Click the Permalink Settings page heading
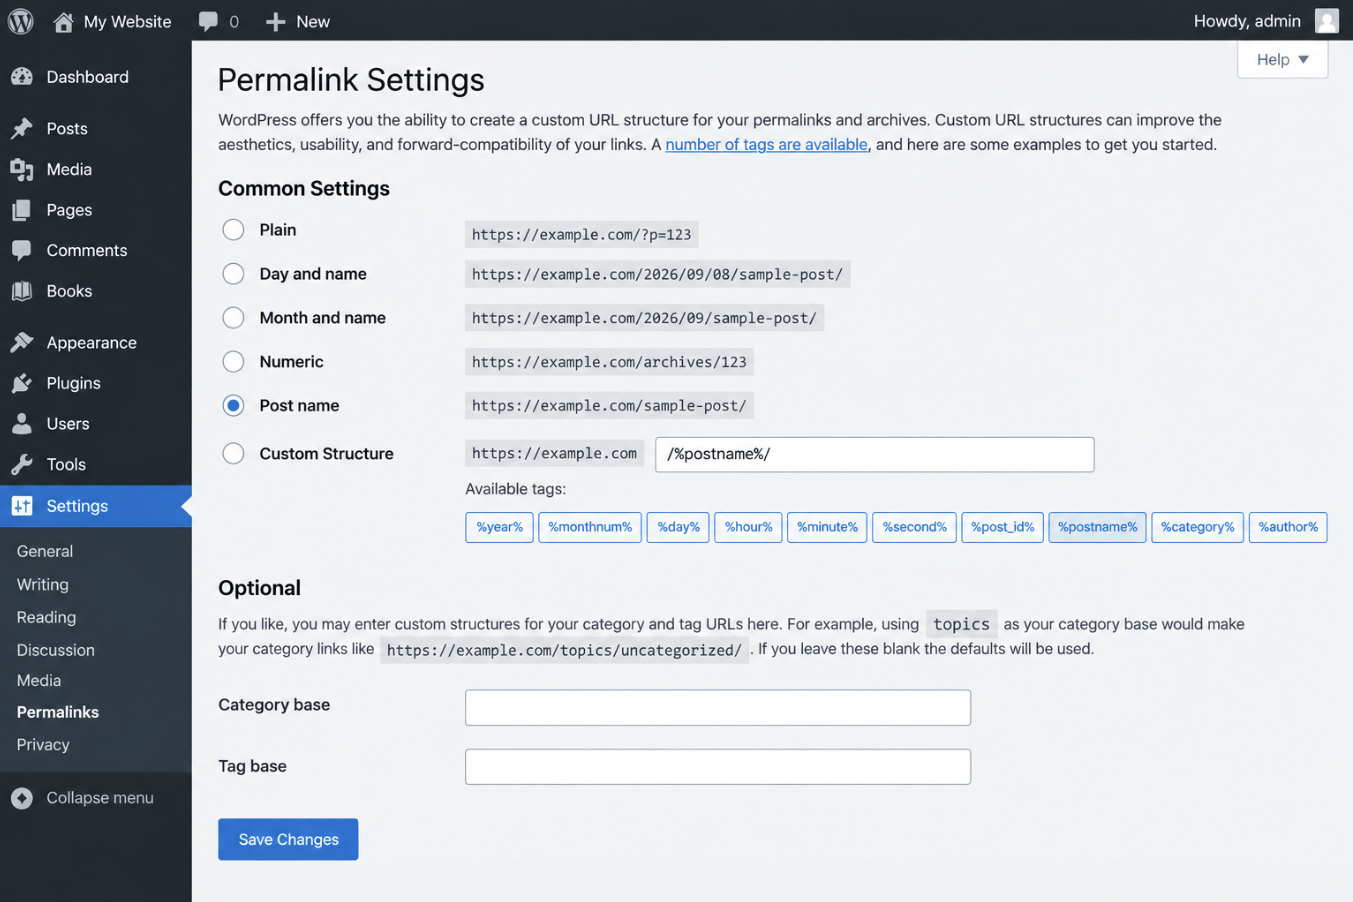 [351, 80]
